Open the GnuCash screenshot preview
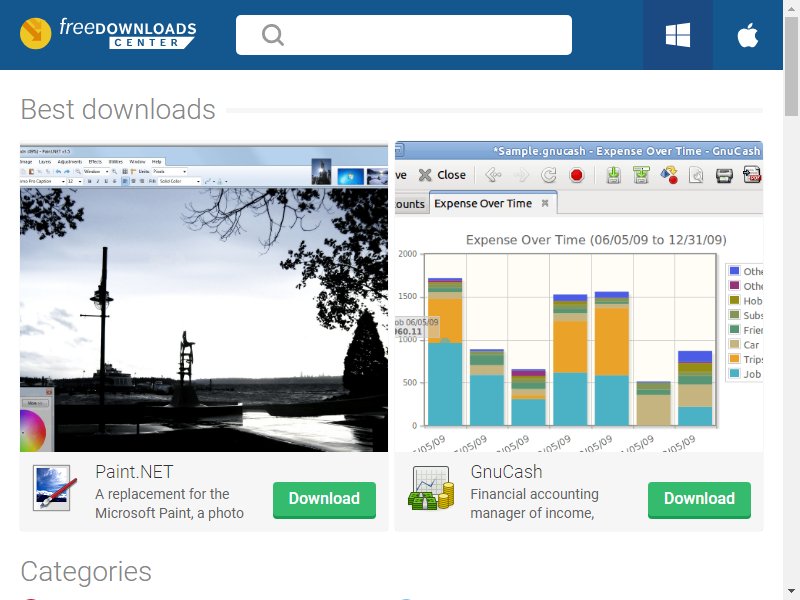The image size is (800, 600). [x=579, y=296]
